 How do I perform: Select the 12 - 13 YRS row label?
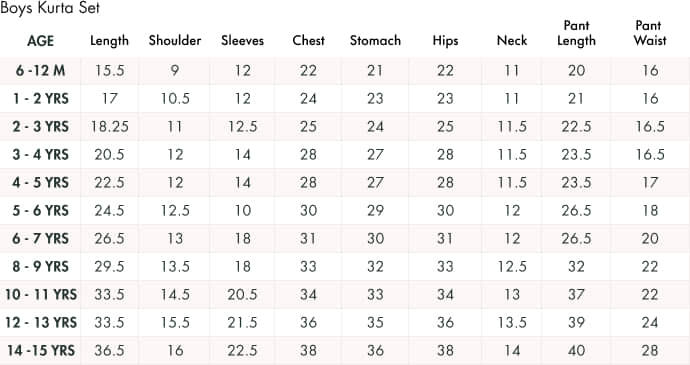40,323
